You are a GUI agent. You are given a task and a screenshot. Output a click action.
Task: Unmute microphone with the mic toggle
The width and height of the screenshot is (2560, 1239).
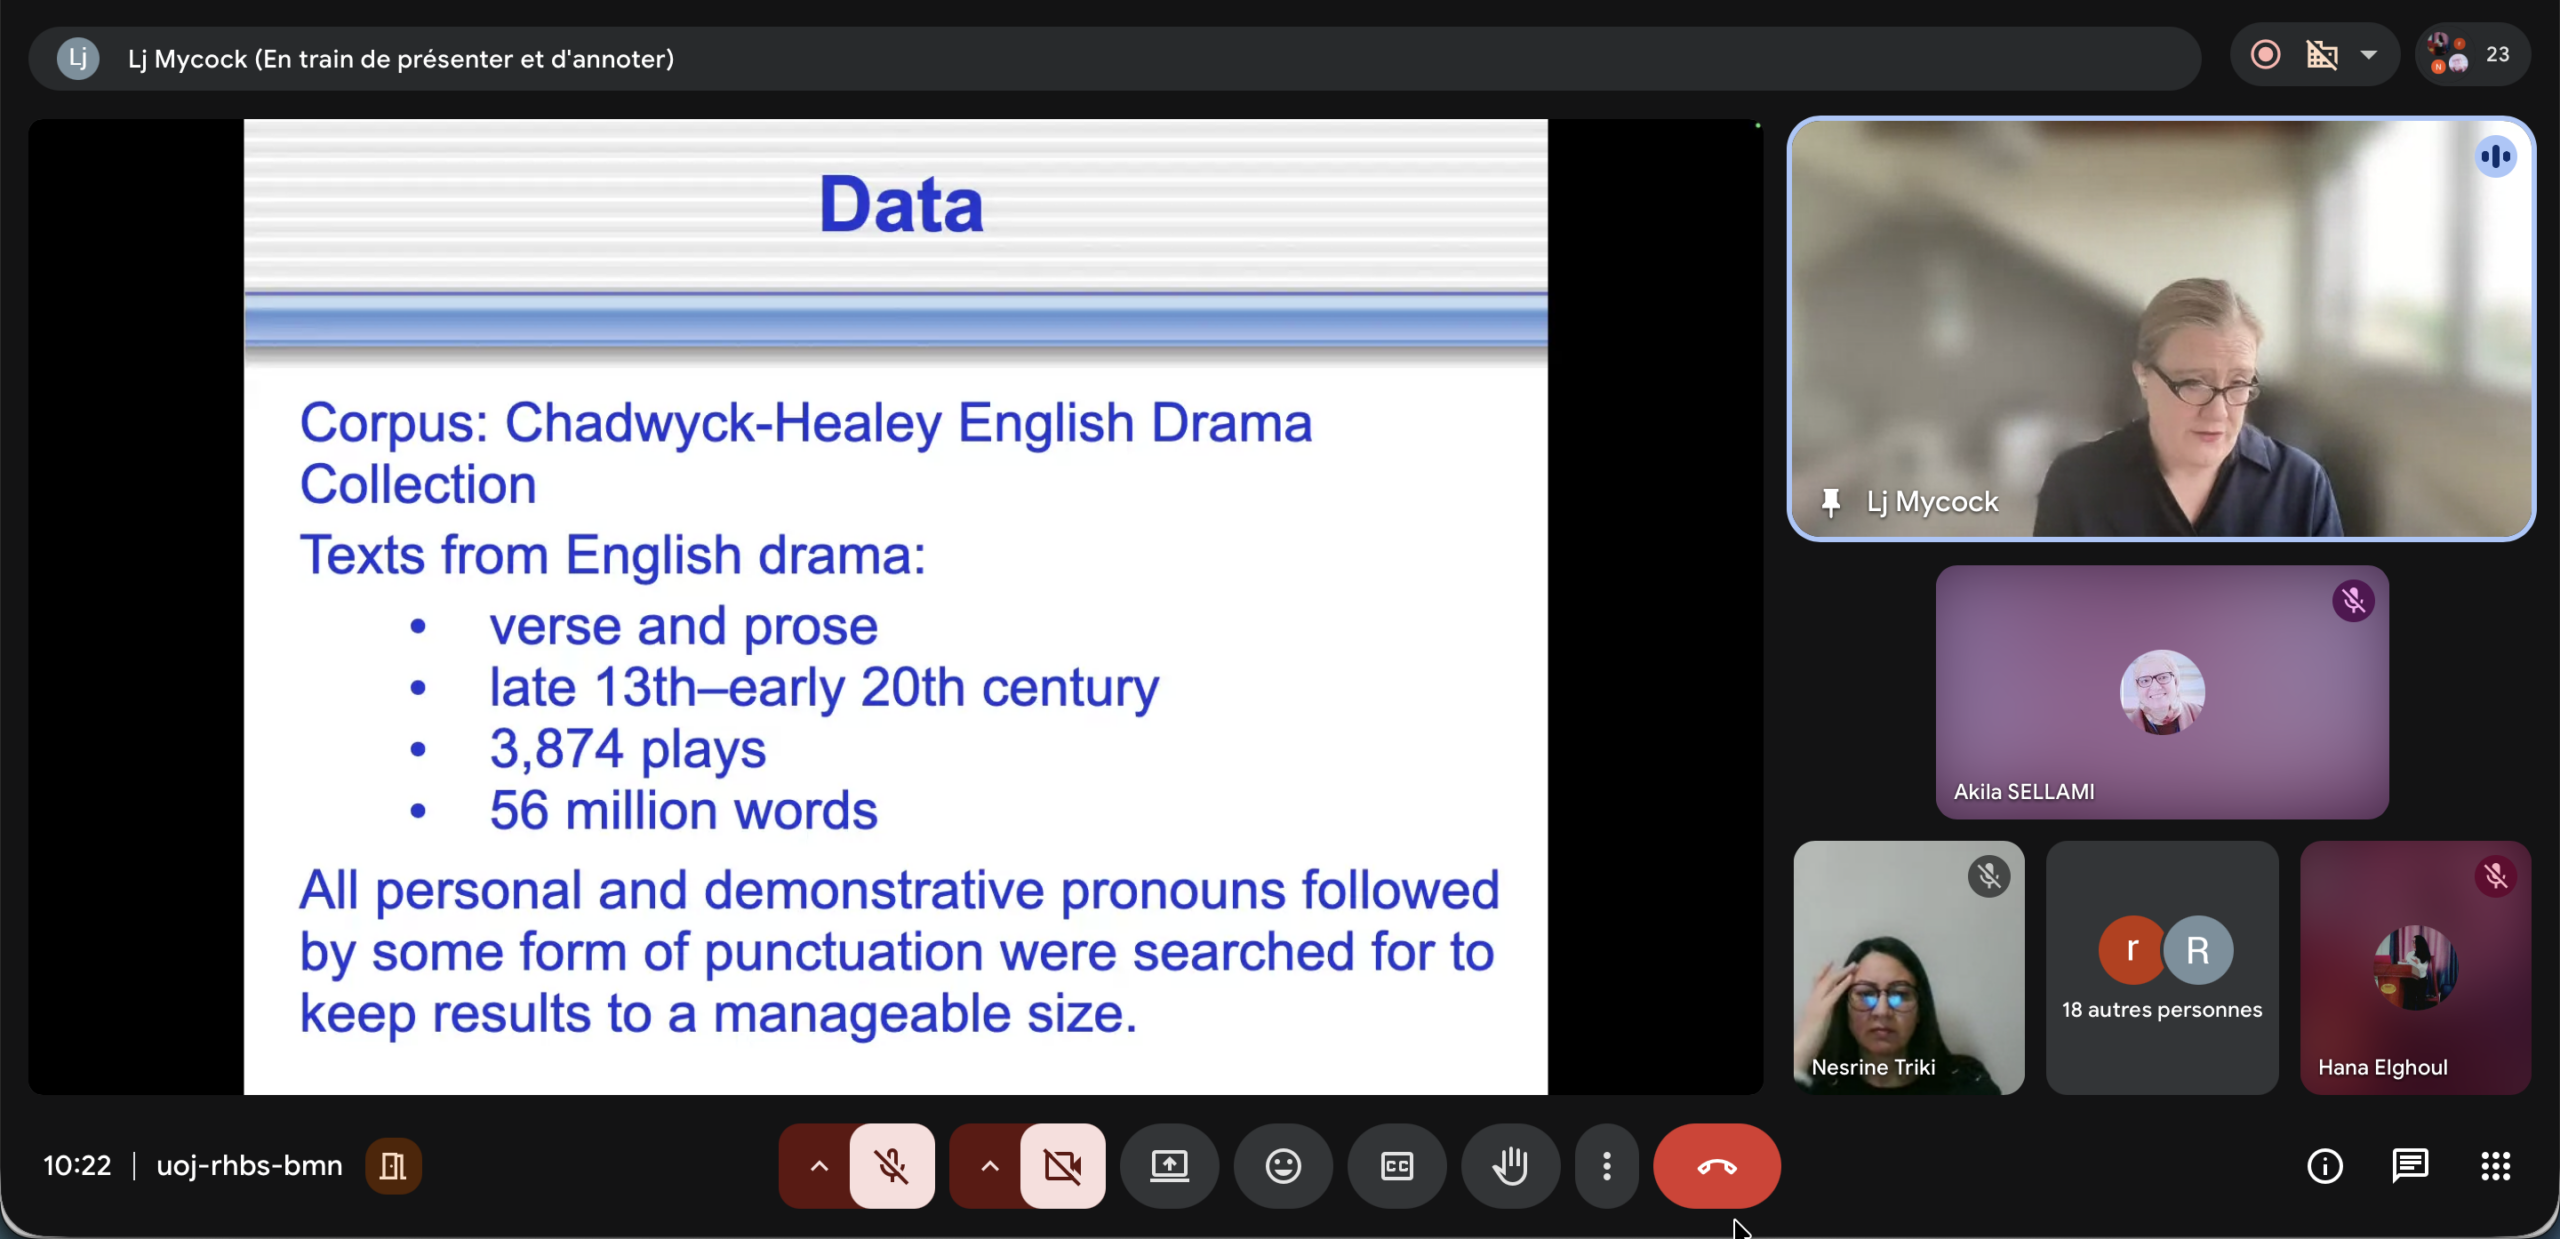pyautogui.click(x=891, y=1166)
